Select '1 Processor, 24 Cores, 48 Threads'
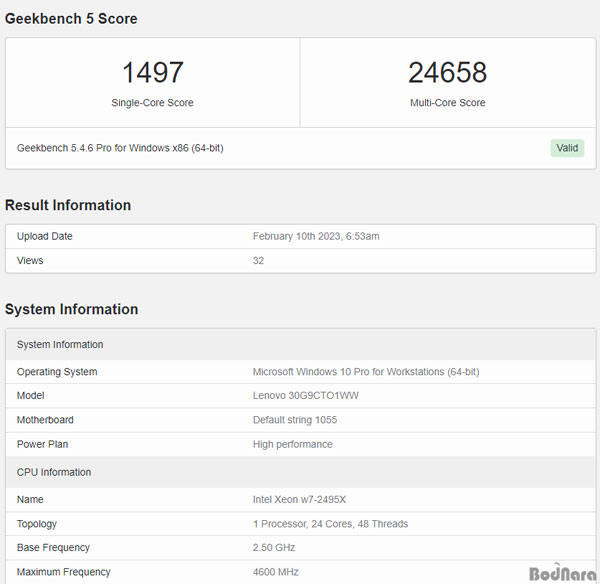 pos(330,524)
